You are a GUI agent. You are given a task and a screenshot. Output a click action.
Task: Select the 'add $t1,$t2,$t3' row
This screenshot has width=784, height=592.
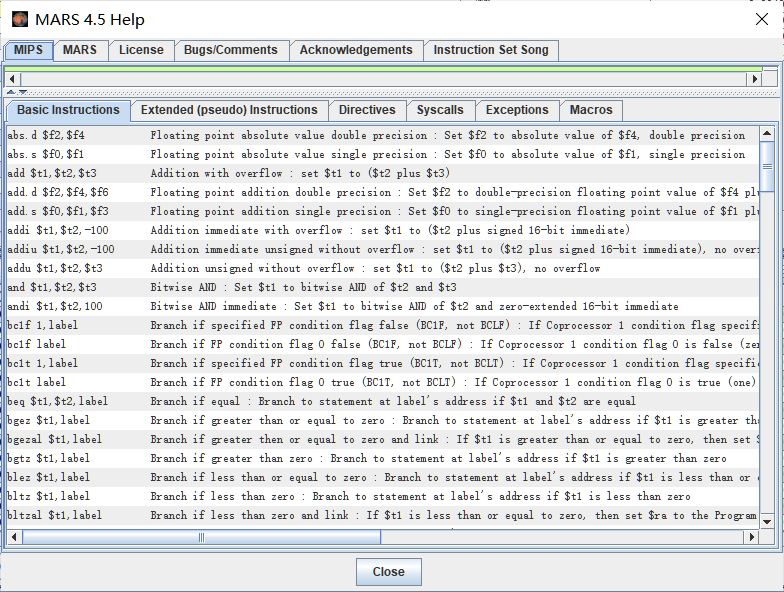point(383,174)
